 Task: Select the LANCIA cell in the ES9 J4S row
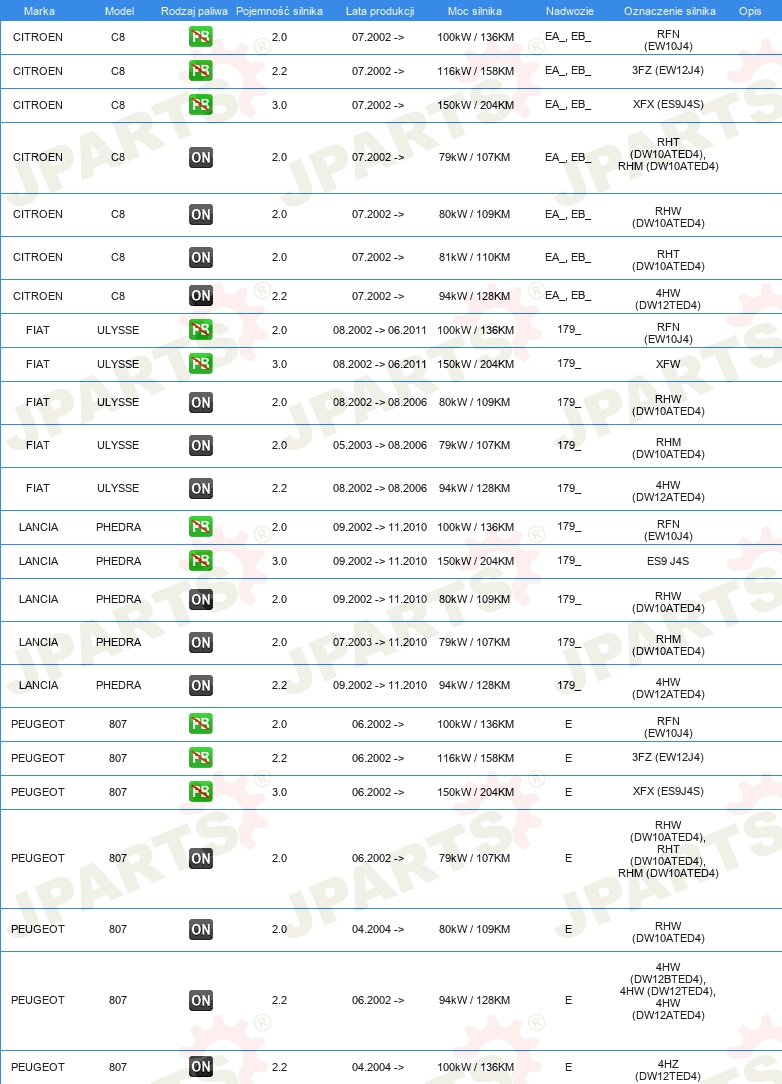pyautogui.click(x=38, y=561)
